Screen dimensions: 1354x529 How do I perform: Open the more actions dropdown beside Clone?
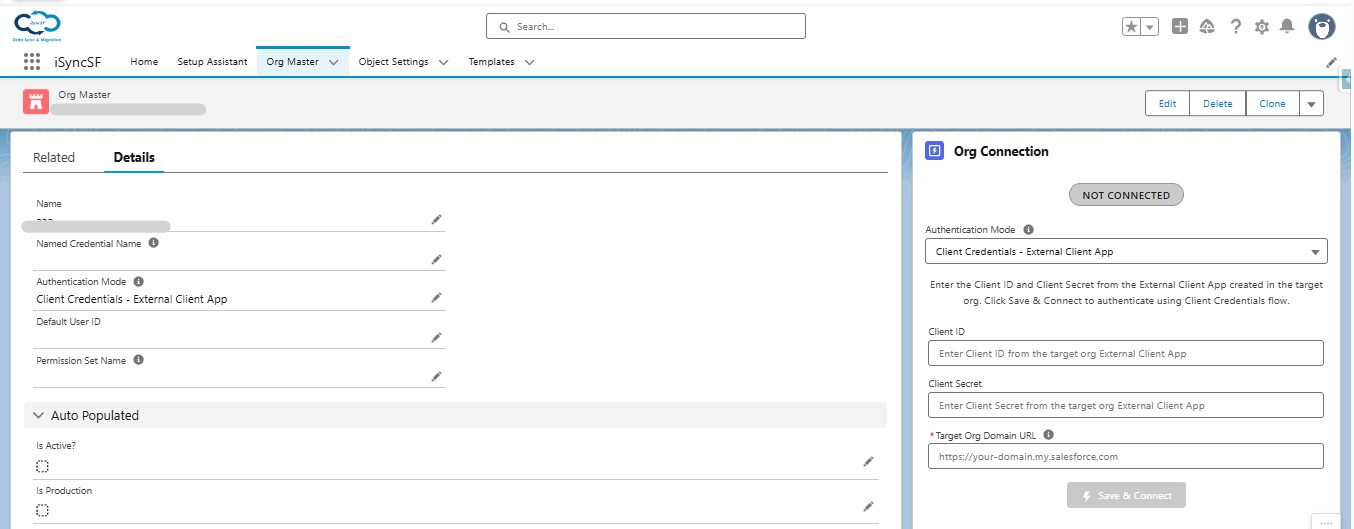pyautogui.click(x=1311, y=104)
